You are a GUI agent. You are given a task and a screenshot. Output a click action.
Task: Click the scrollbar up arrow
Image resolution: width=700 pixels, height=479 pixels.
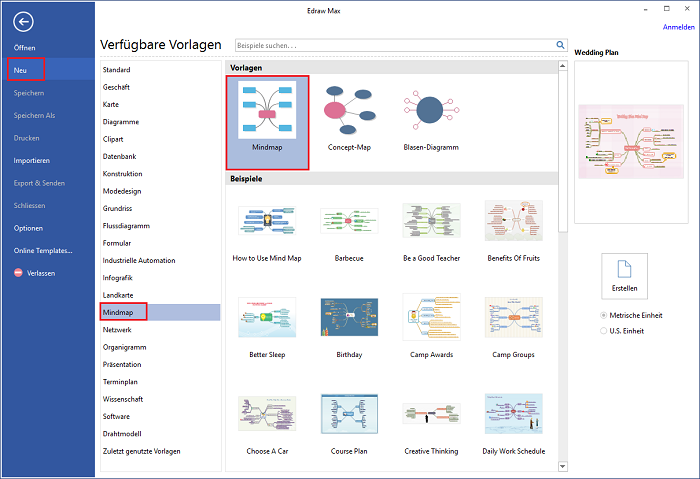pyautogui.click(x=562, y=66)
